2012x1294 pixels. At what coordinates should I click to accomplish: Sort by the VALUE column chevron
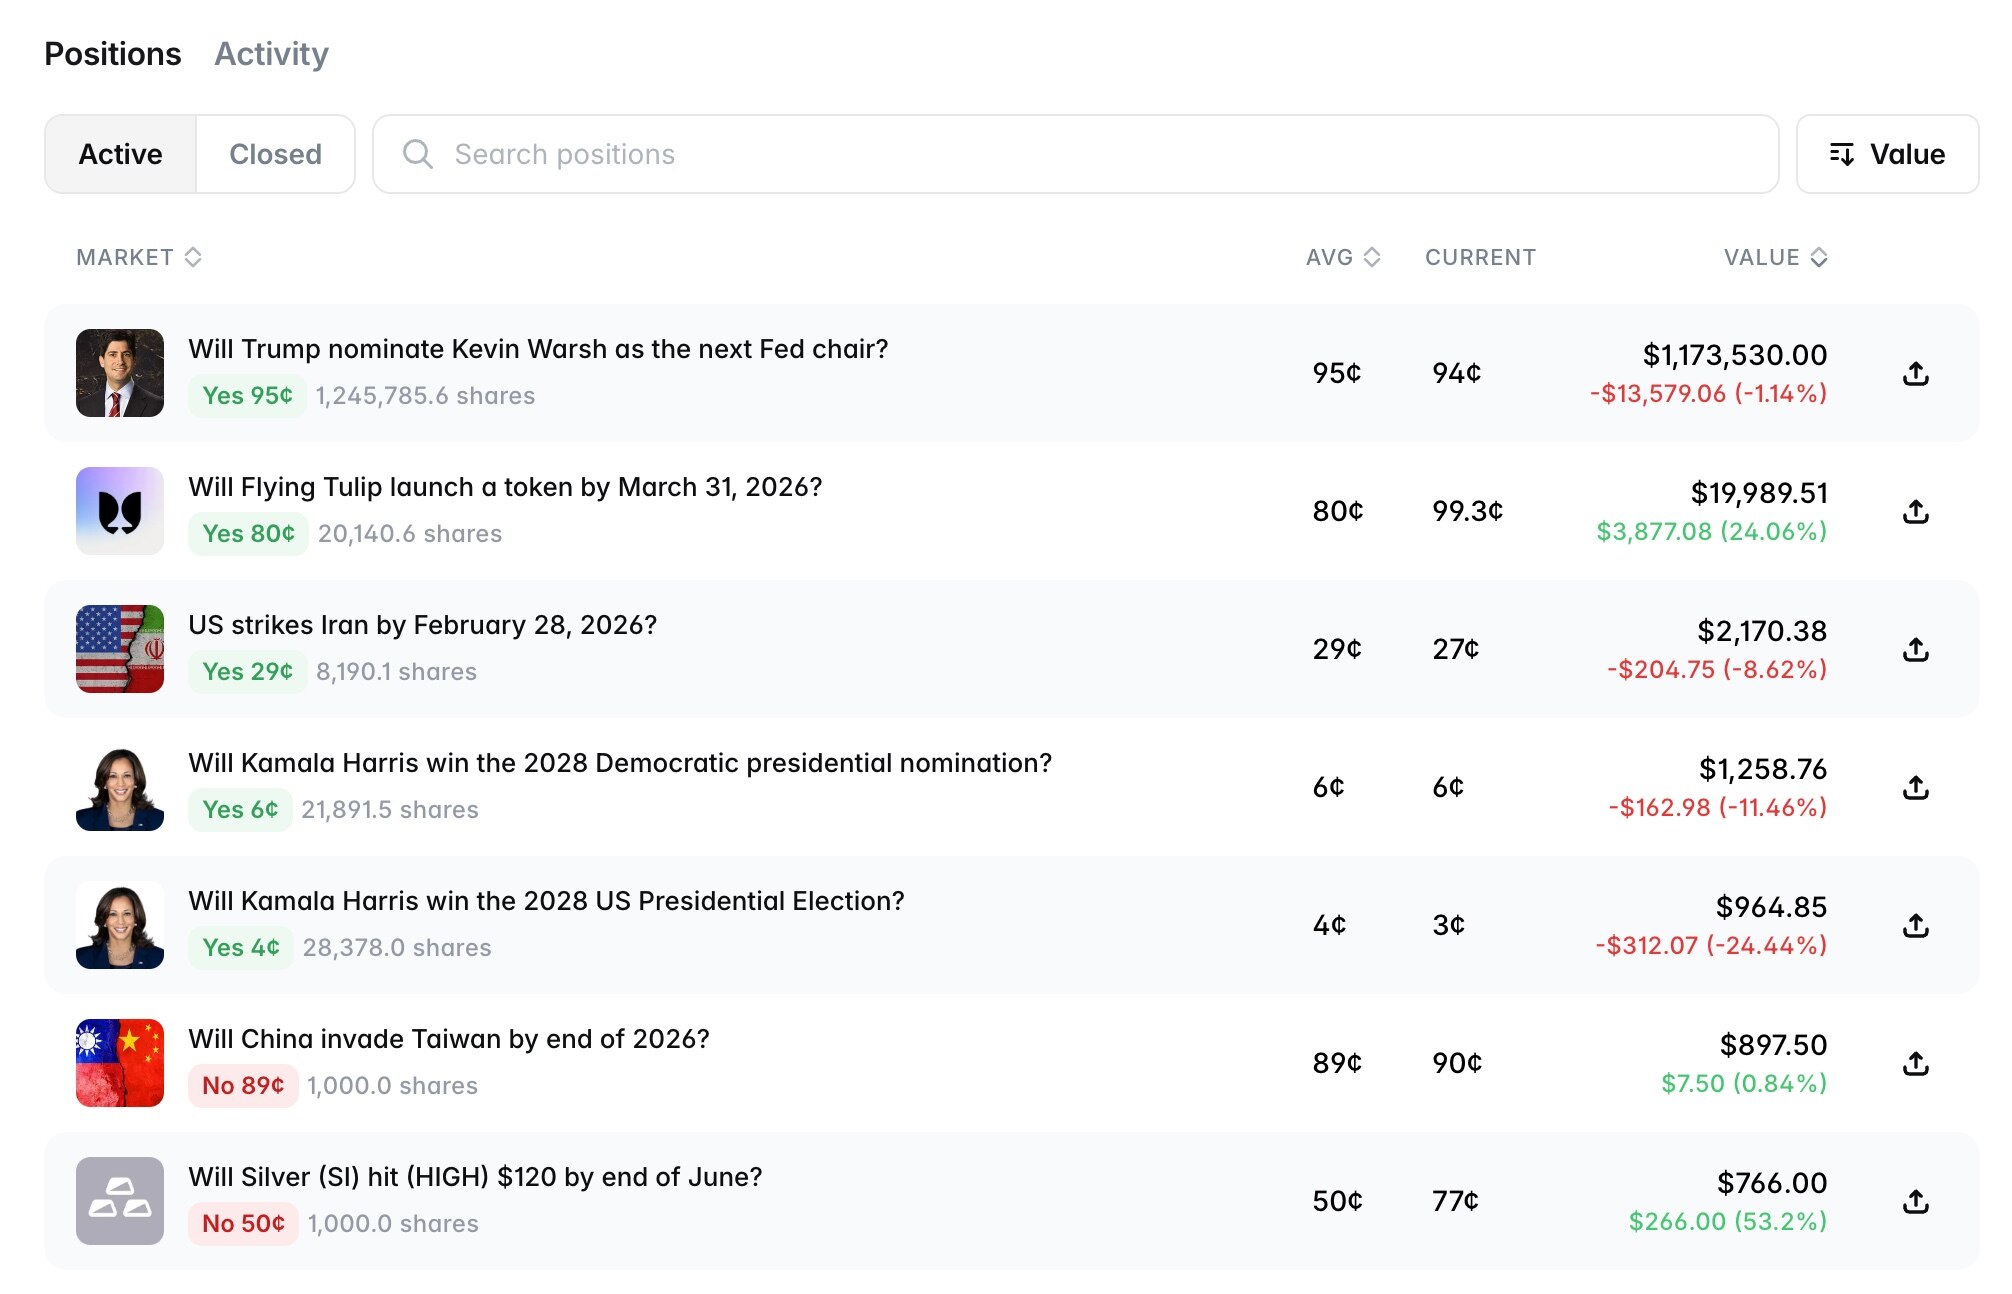(1820, 257)
